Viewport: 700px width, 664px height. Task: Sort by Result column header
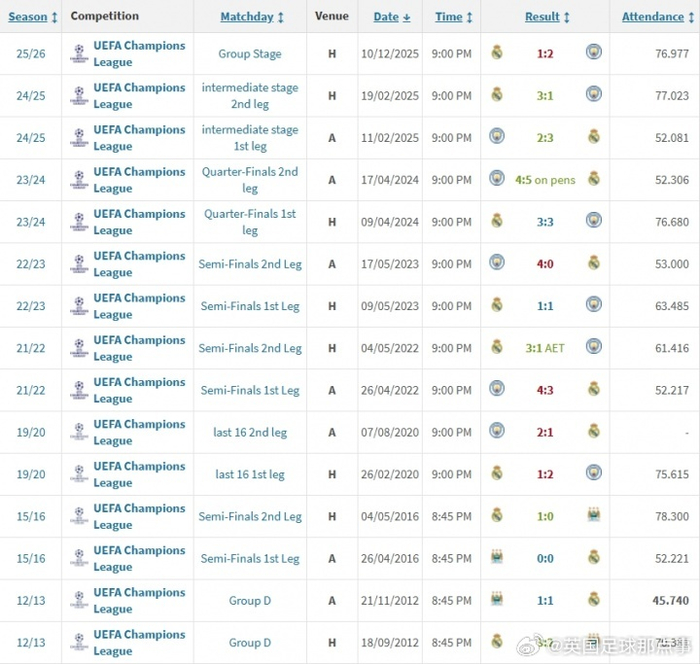coord(547,17)
